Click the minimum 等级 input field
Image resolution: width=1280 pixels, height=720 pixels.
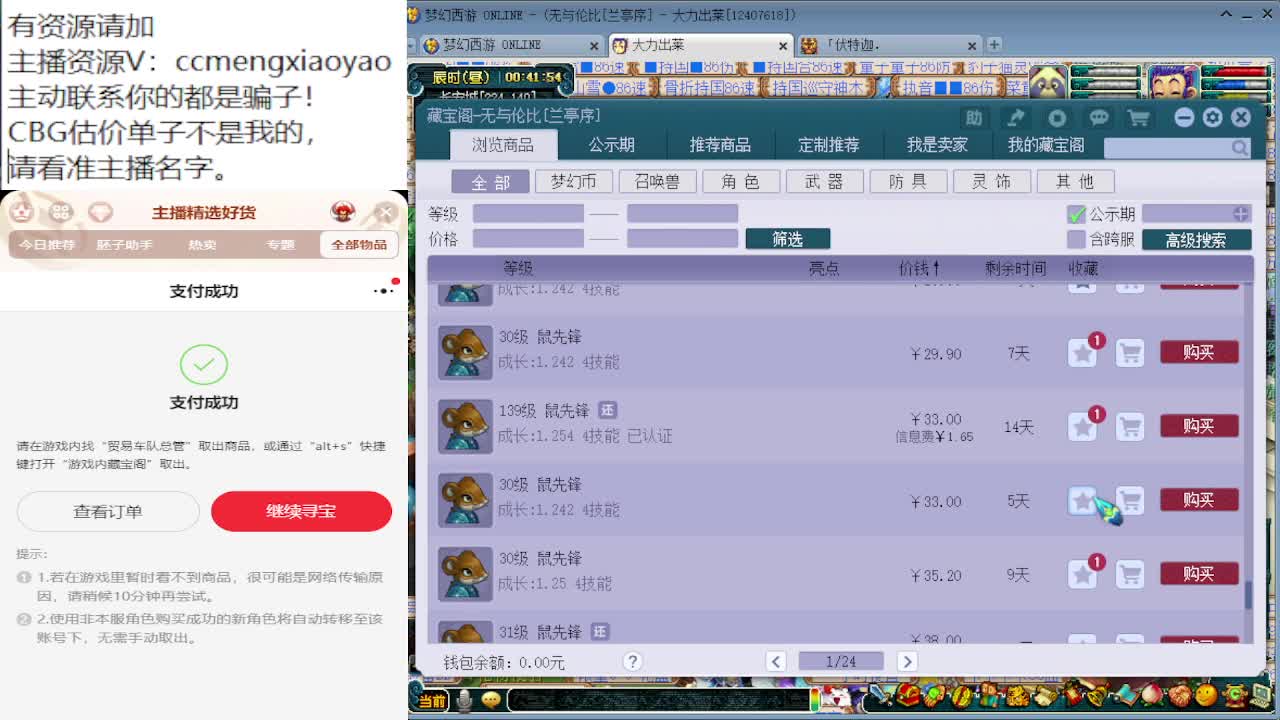(528, 214)
